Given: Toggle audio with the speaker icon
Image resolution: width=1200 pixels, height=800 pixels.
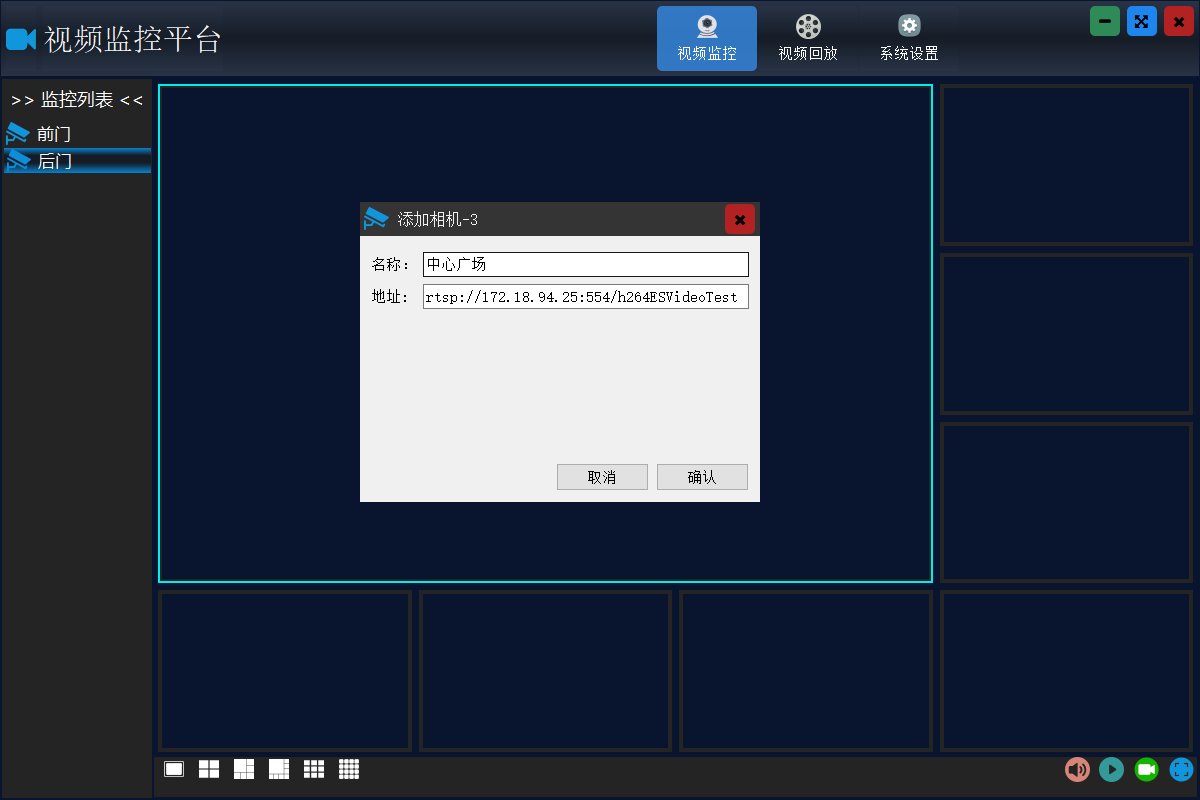Looking at the screenshot, I should tap(1078, 769).
